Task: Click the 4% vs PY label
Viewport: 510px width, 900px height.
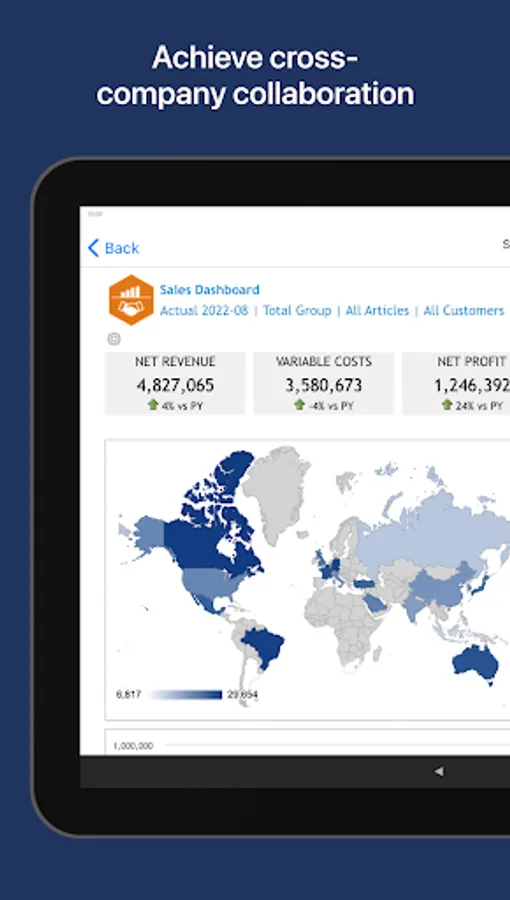Action: [x=182, y=405]
